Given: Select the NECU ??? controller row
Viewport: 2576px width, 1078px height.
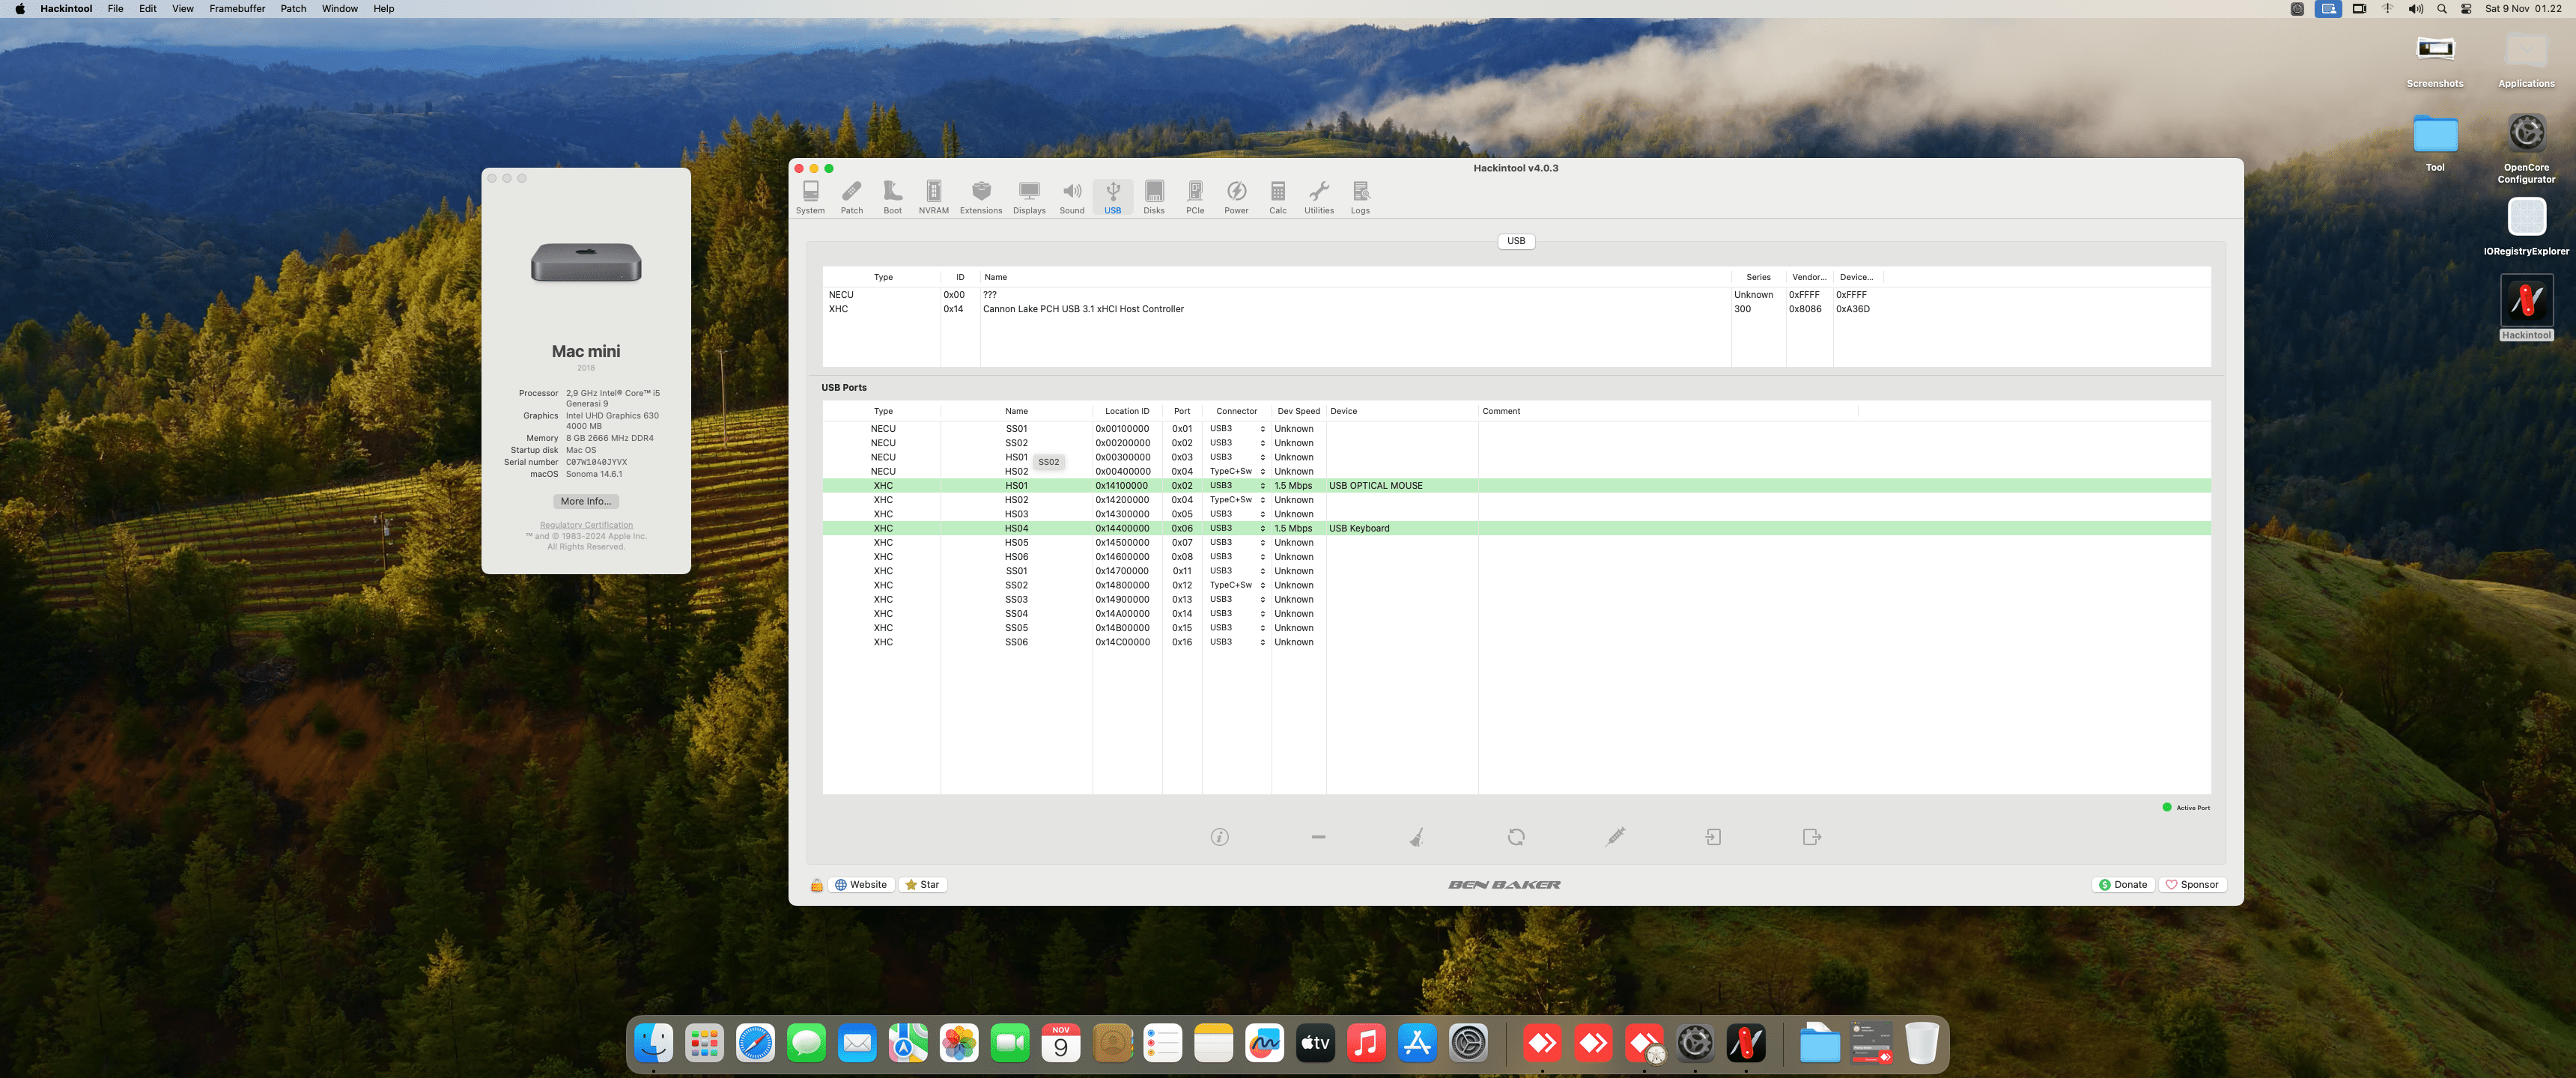Looking at the screenshot, I should [x=1516, y=295].
